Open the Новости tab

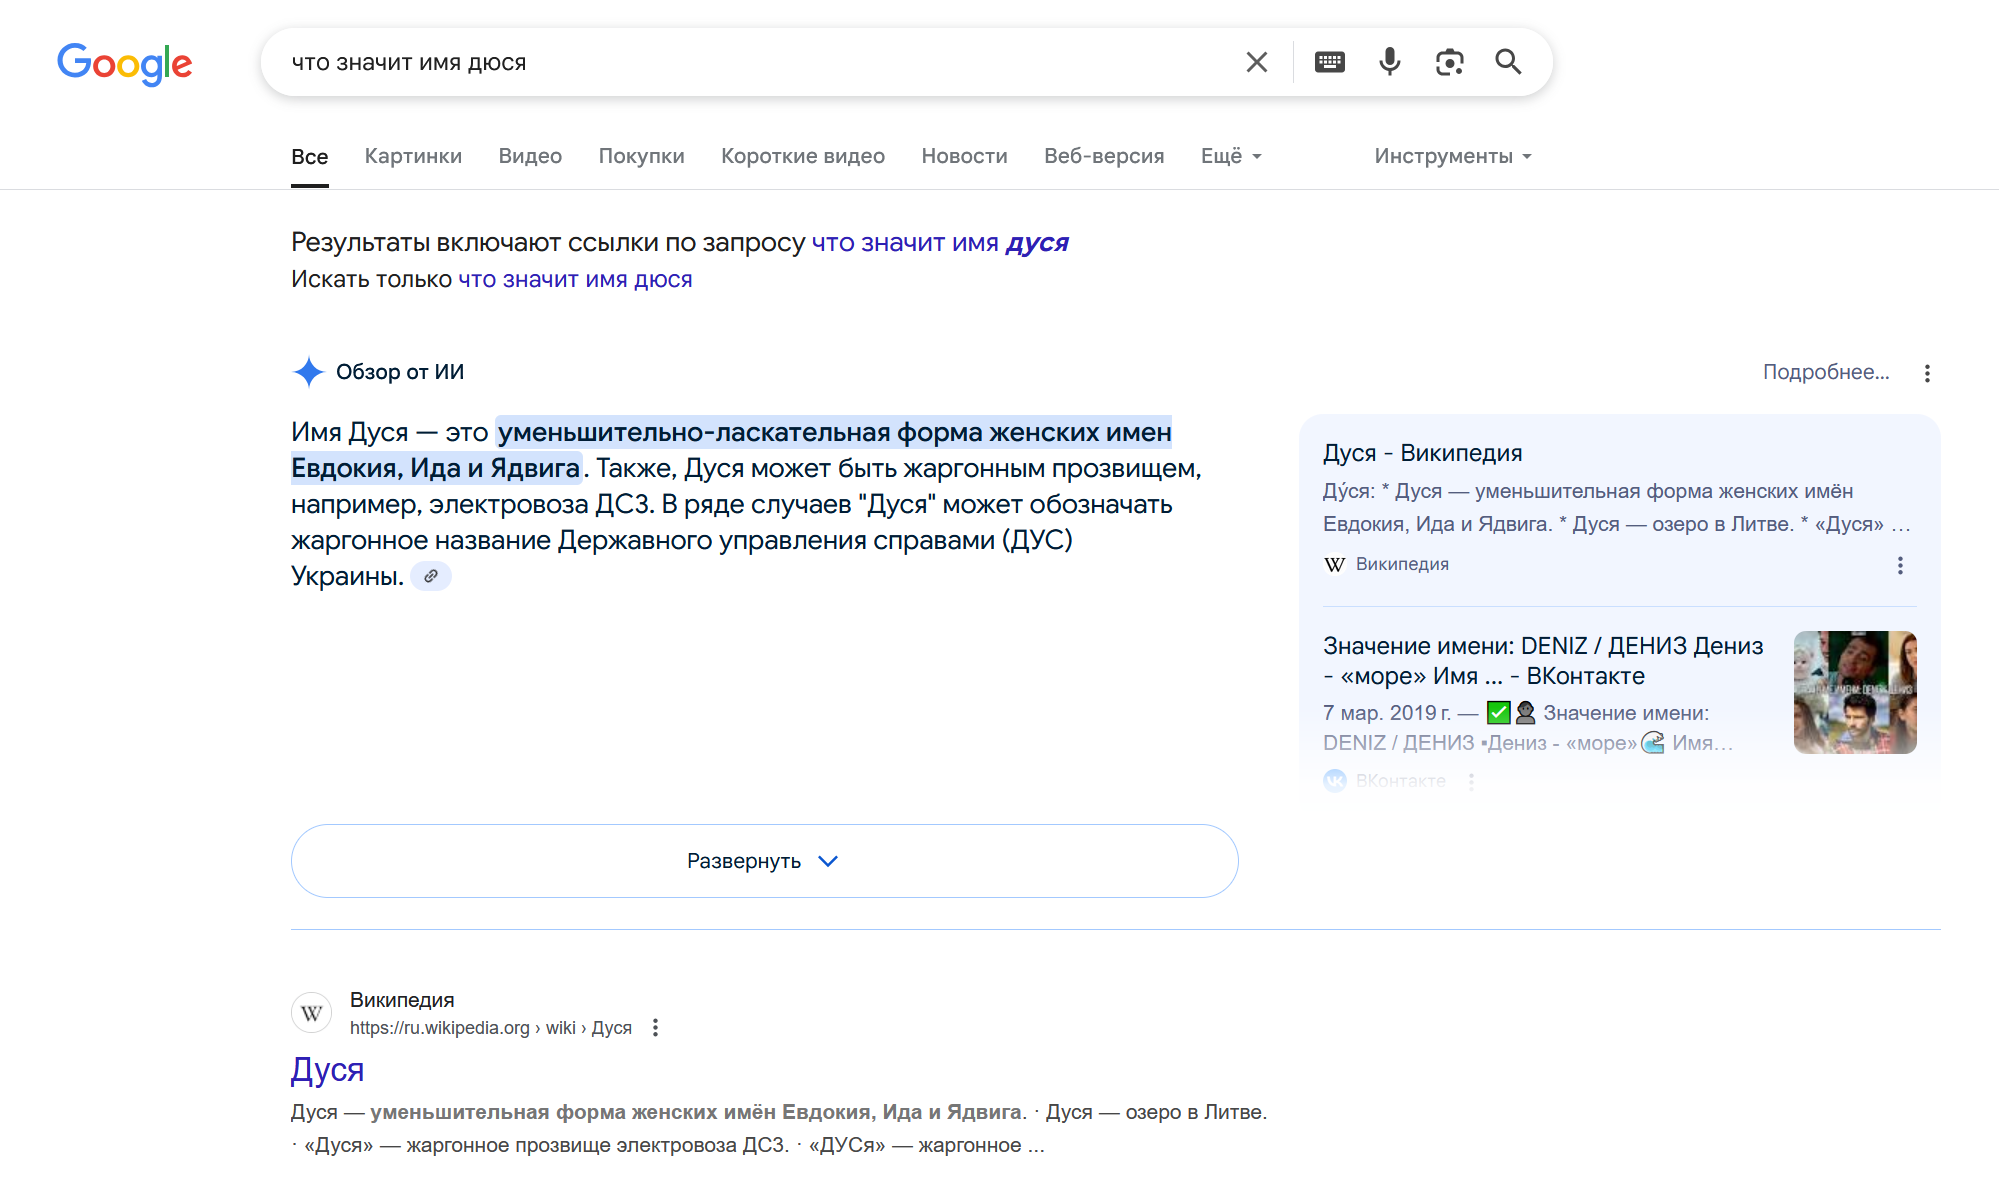(x=964, y=156)
